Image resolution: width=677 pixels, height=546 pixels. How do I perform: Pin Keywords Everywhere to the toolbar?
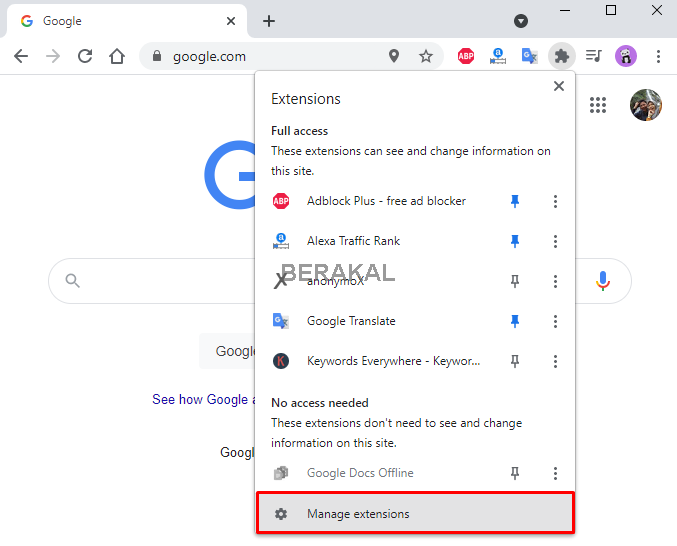click(515, 361)
